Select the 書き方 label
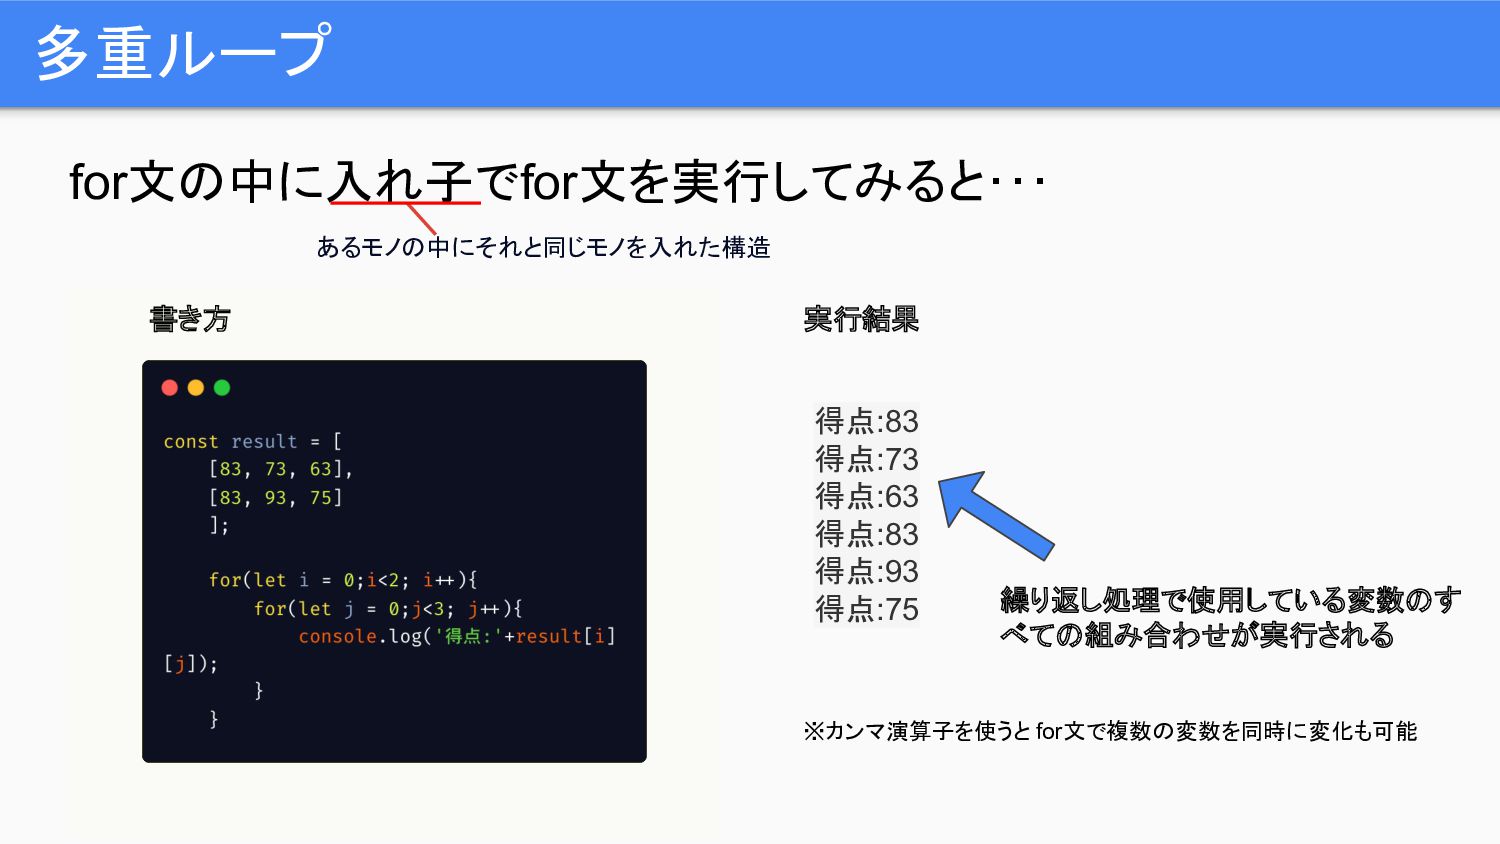1500x844 pixels. [x=190, y=319]
